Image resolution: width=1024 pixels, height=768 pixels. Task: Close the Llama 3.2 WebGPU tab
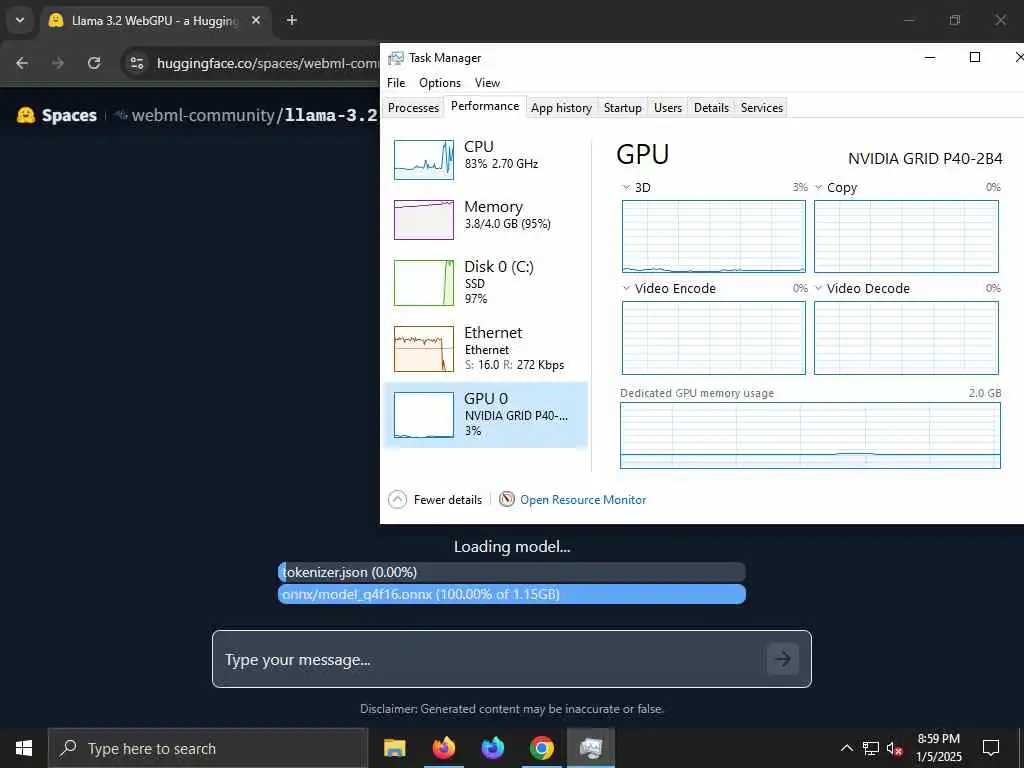pyautogui.click(x=256, y=20)
